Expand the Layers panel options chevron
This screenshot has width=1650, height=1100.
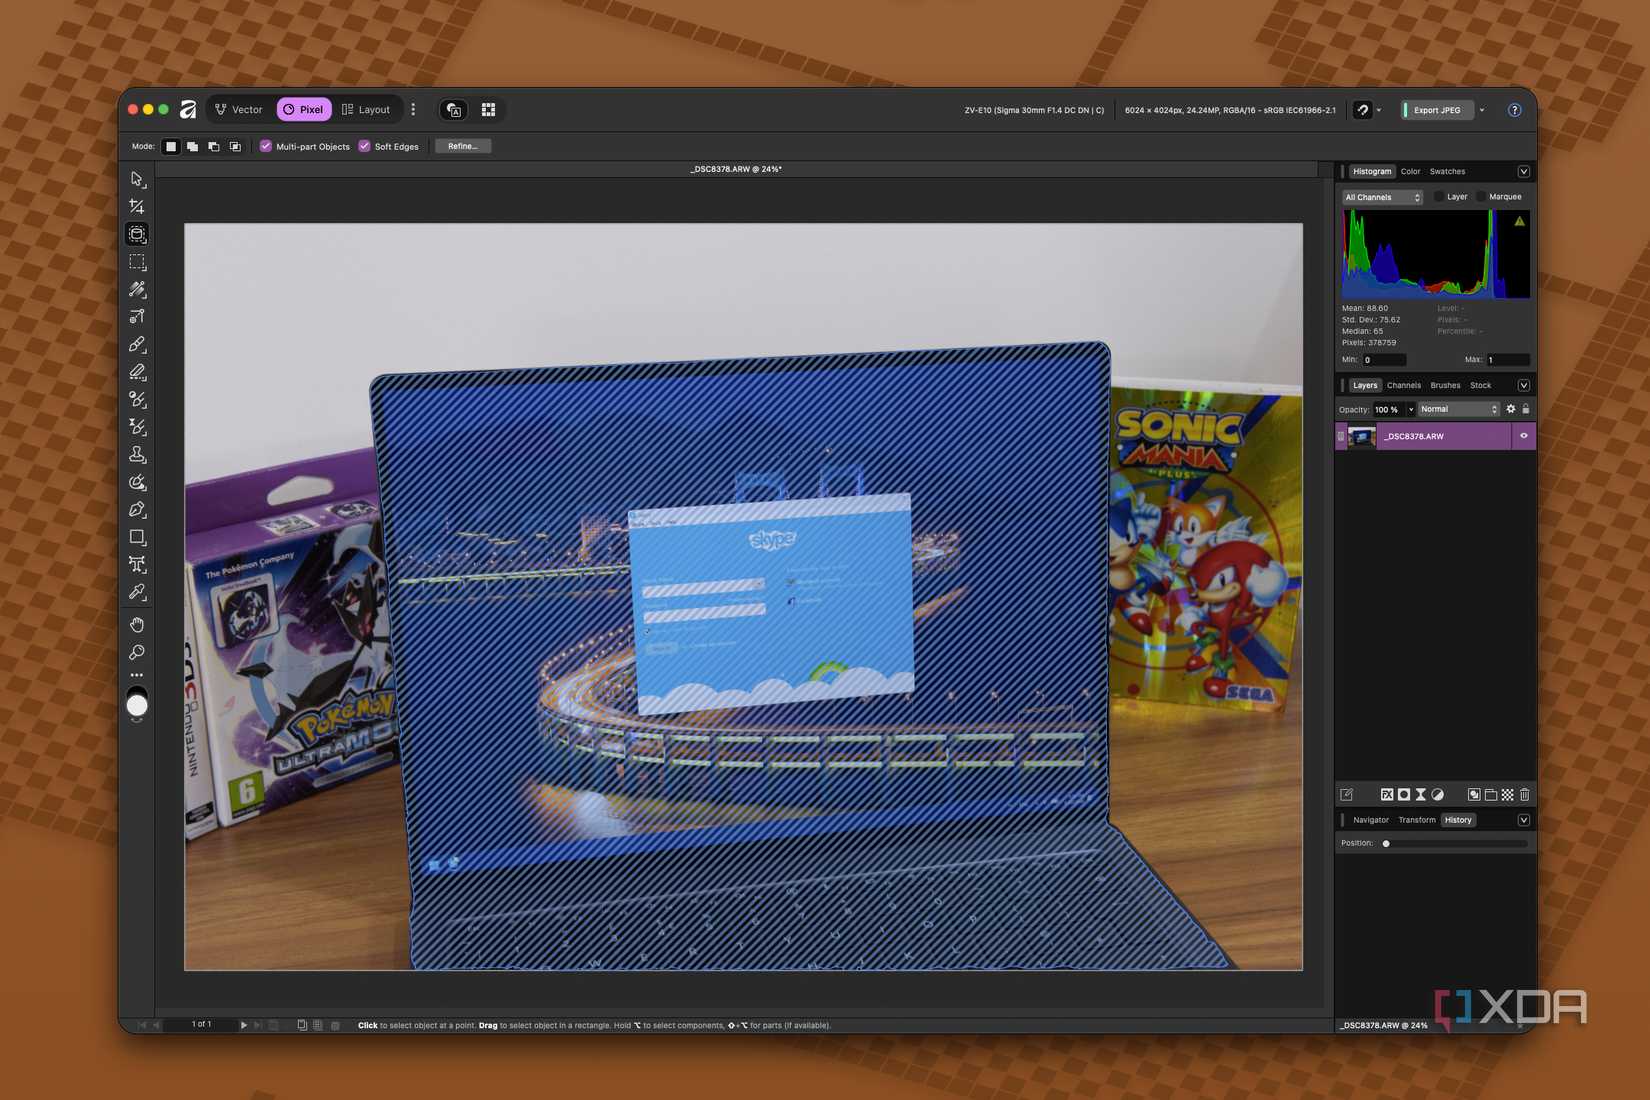pos(1524,385)
